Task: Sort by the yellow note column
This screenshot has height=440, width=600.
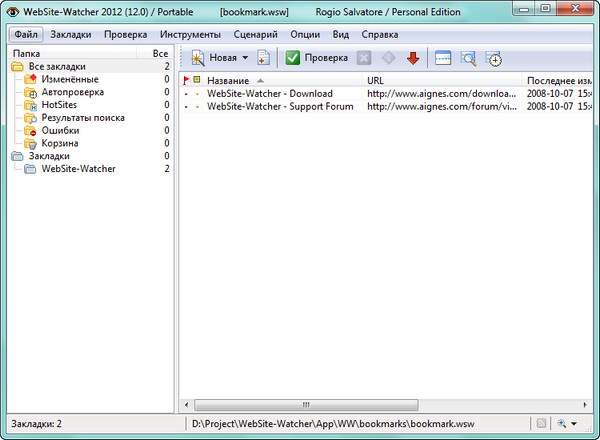Action: pos(197,80)
